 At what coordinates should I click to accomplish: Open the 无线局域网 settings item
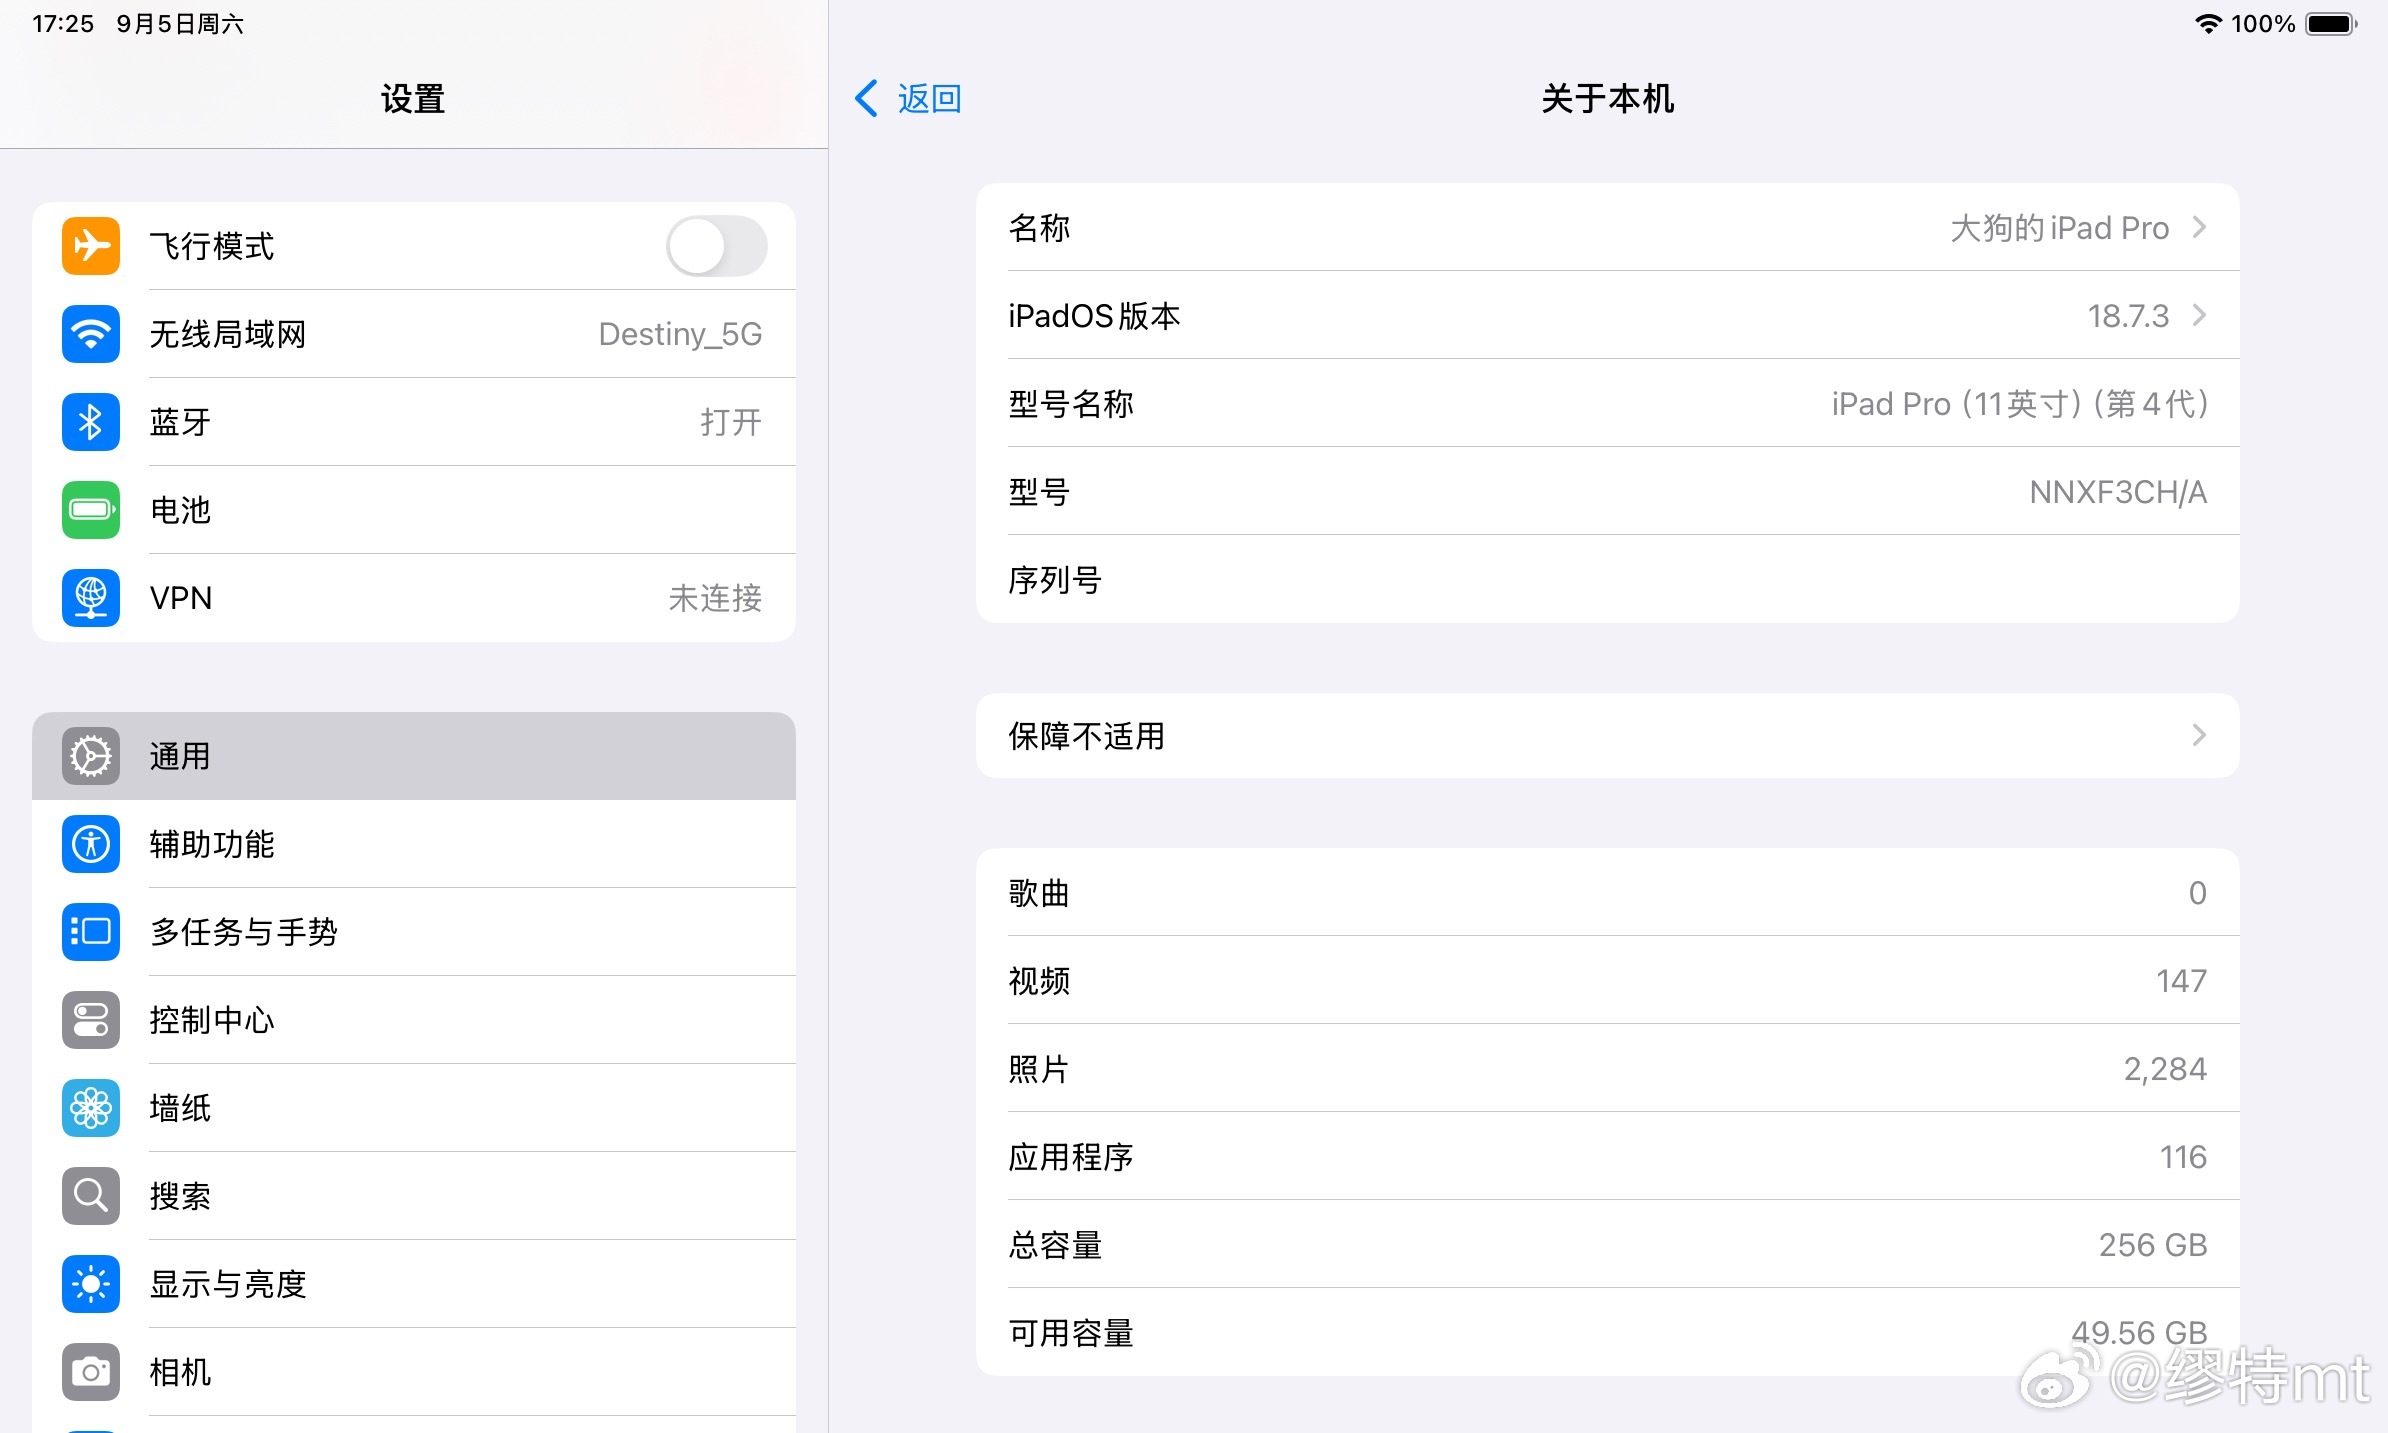[x=414, y=334]
